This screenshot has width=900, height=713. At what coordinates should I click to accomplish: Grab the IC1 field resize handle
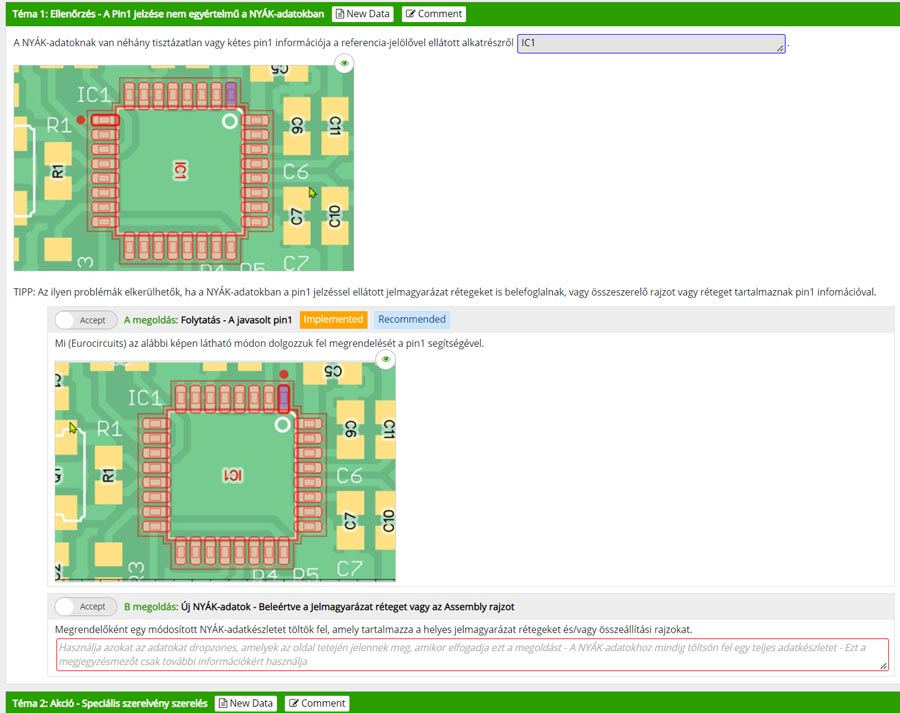tap(780, 49)
